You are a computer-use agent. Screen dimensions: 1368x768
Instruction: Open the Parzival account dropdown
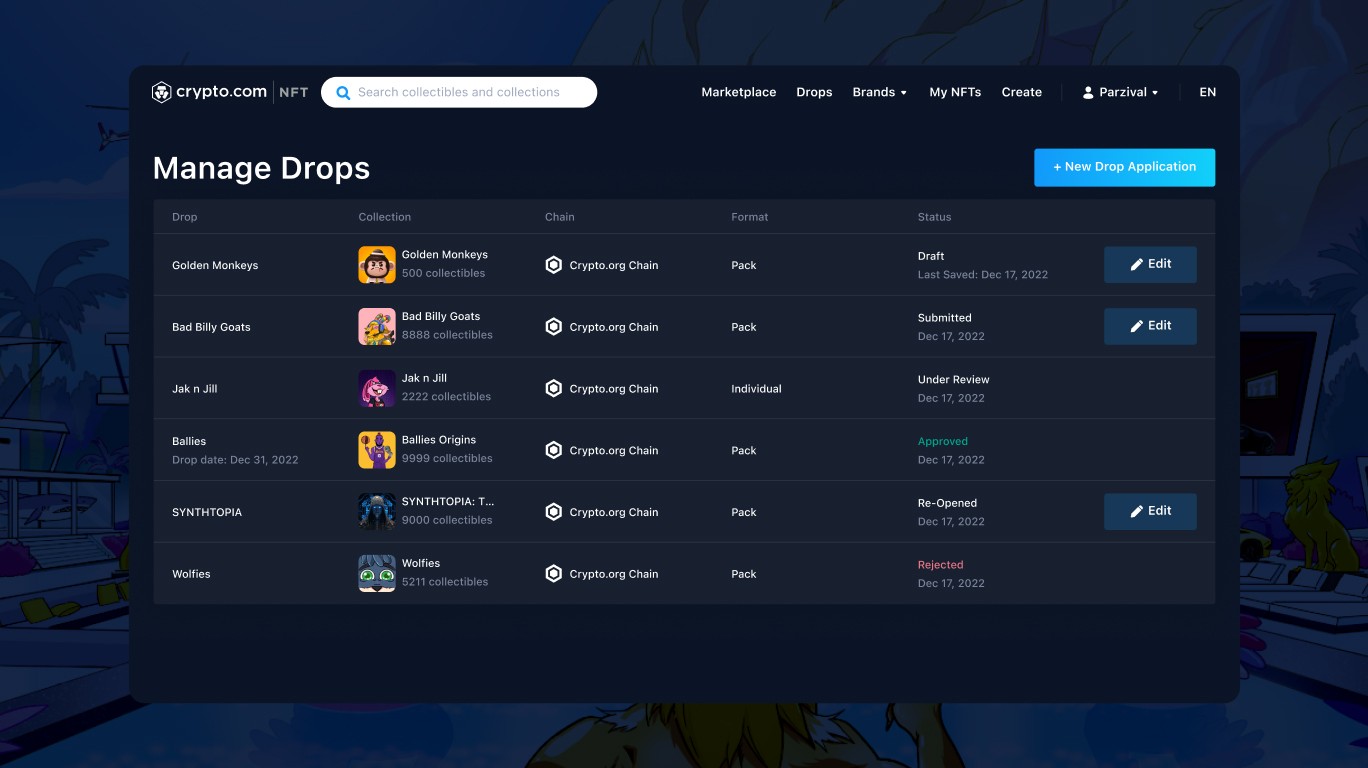click(1120, 92)
